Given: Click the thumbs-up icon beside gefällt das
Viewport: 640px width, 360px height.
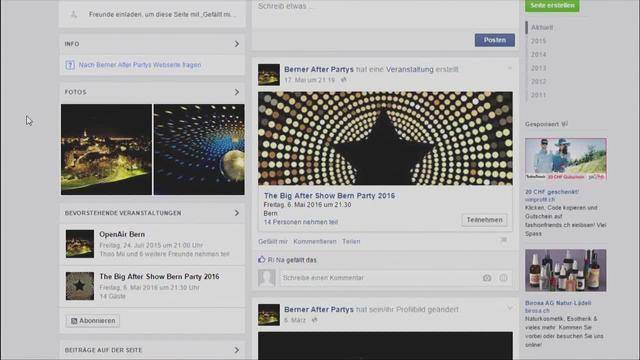Looking at the screenshot, I should [x=262, y=260].
